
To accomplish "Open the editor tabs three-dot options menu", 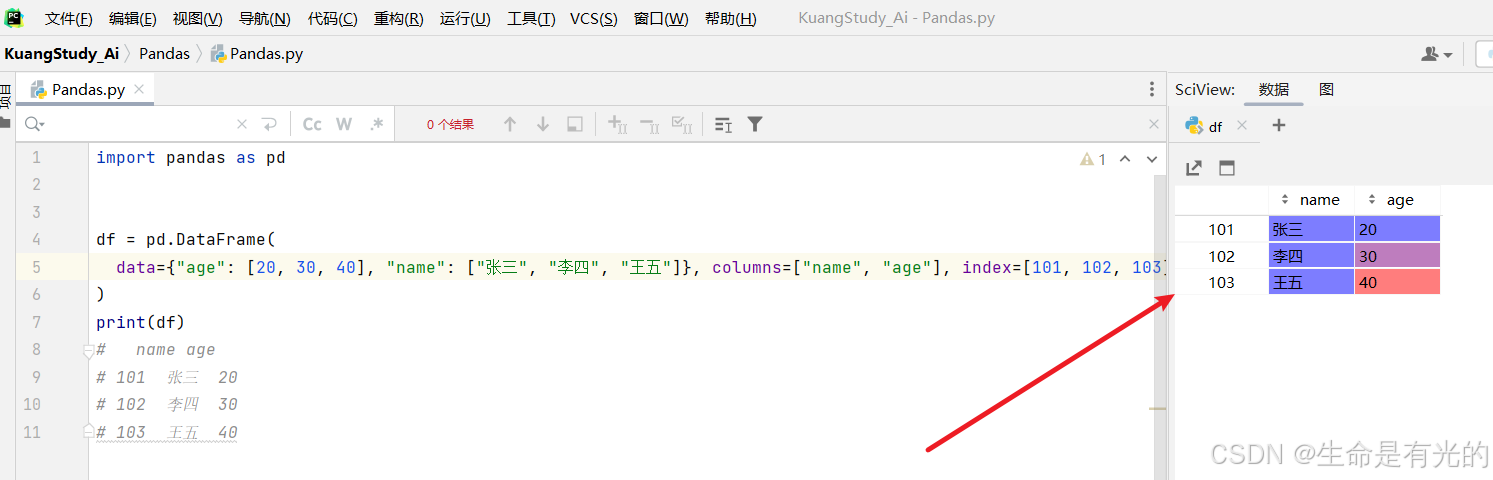I will click(x=1152, y=90).
